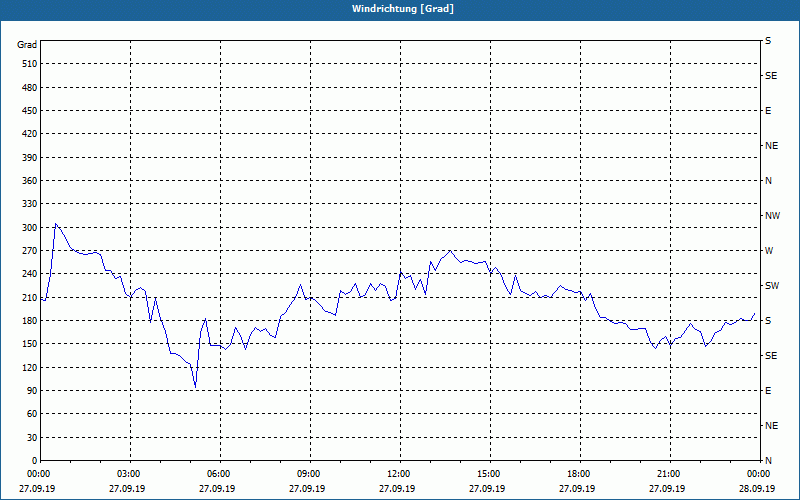
Task: Select the 240 y-axis value
Action: (x=30, y=274)
